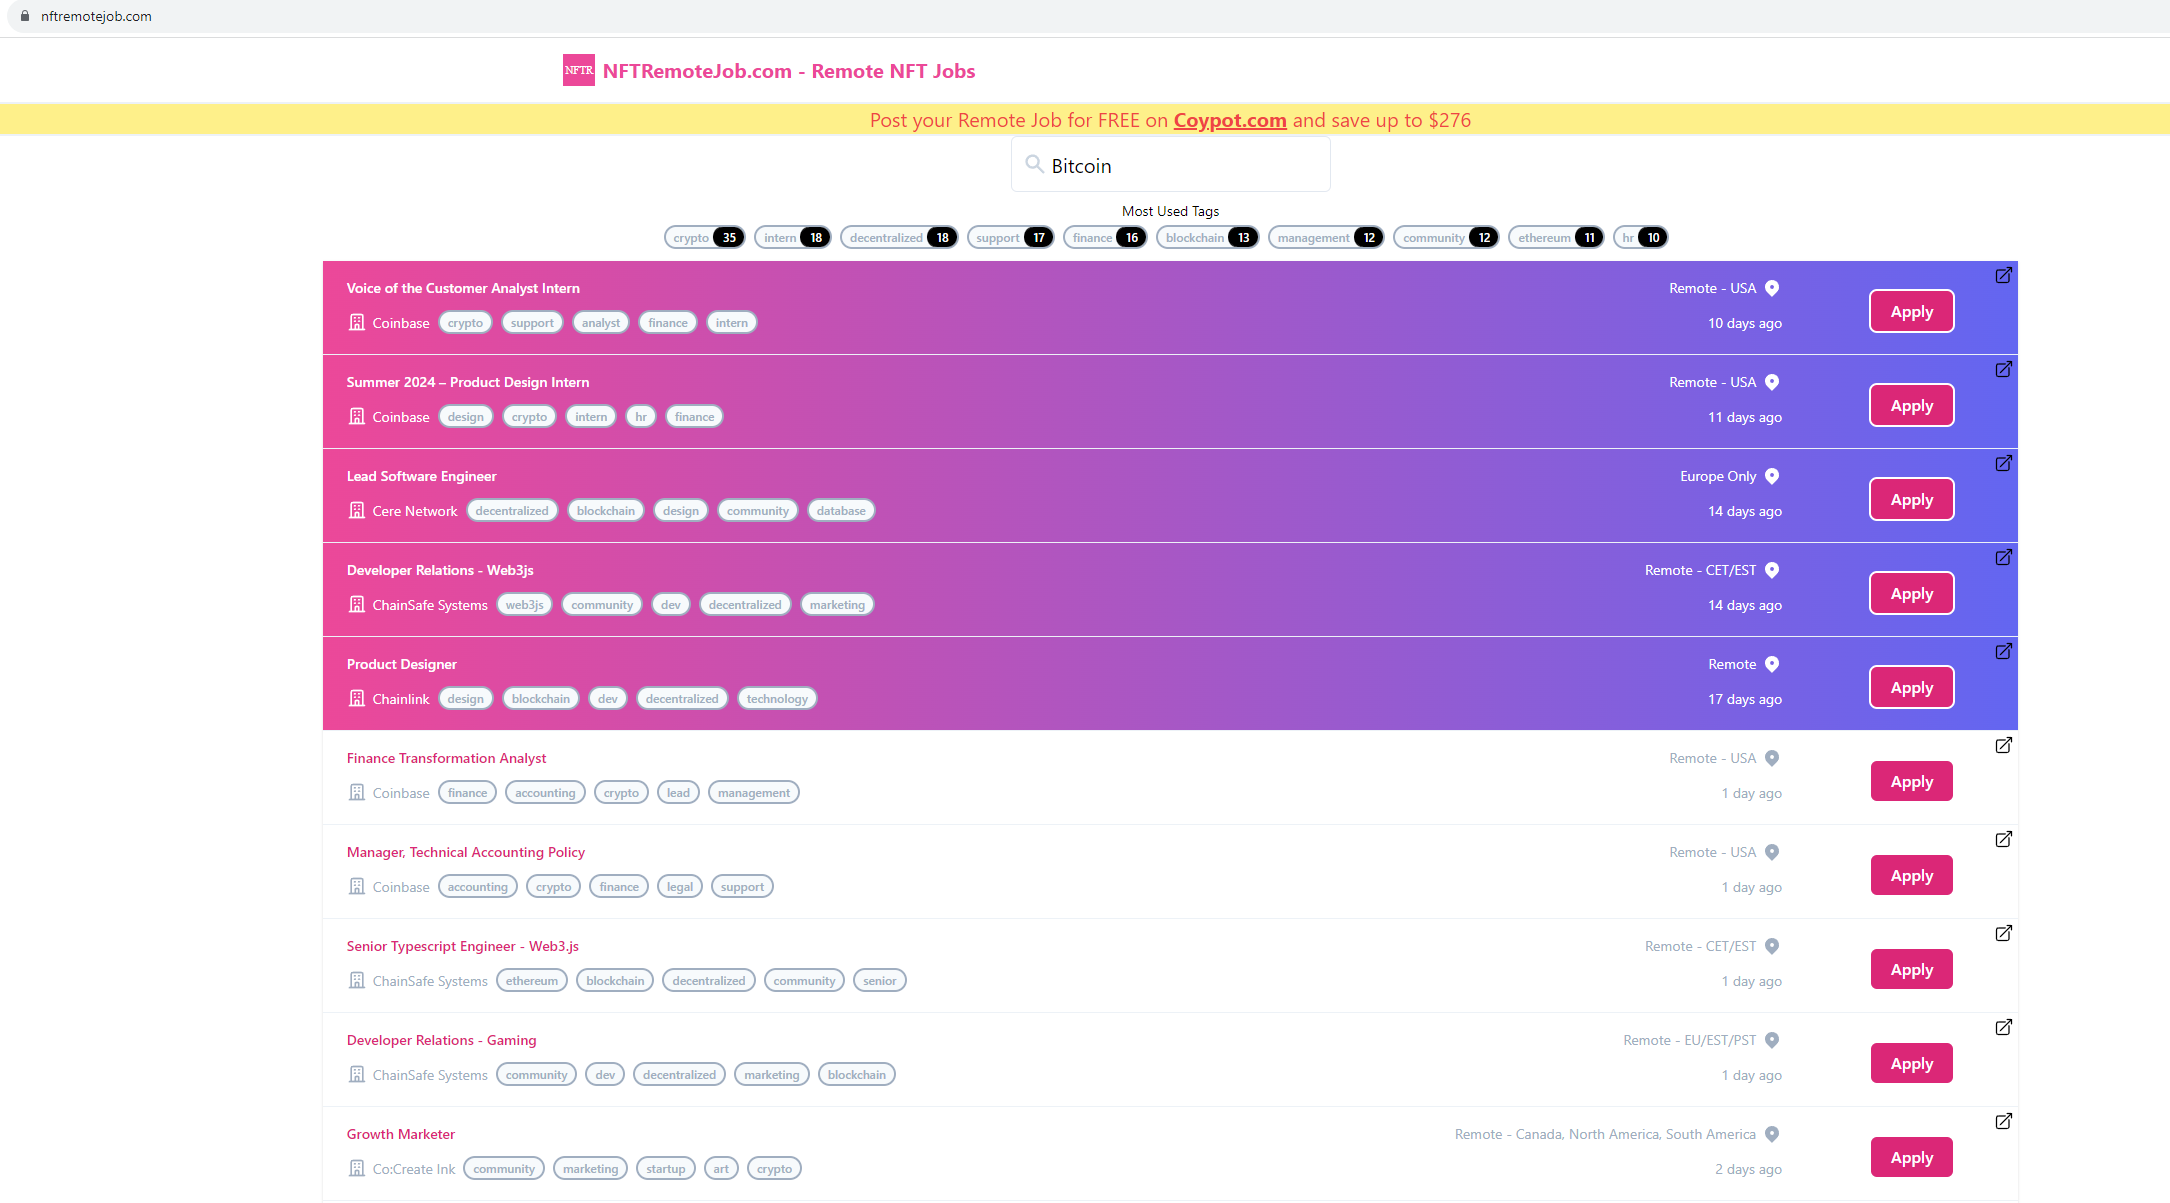Viewport: 2170px width, 1203px height.
Task: Click the search magnifier icon
Action: [1034, 164]
